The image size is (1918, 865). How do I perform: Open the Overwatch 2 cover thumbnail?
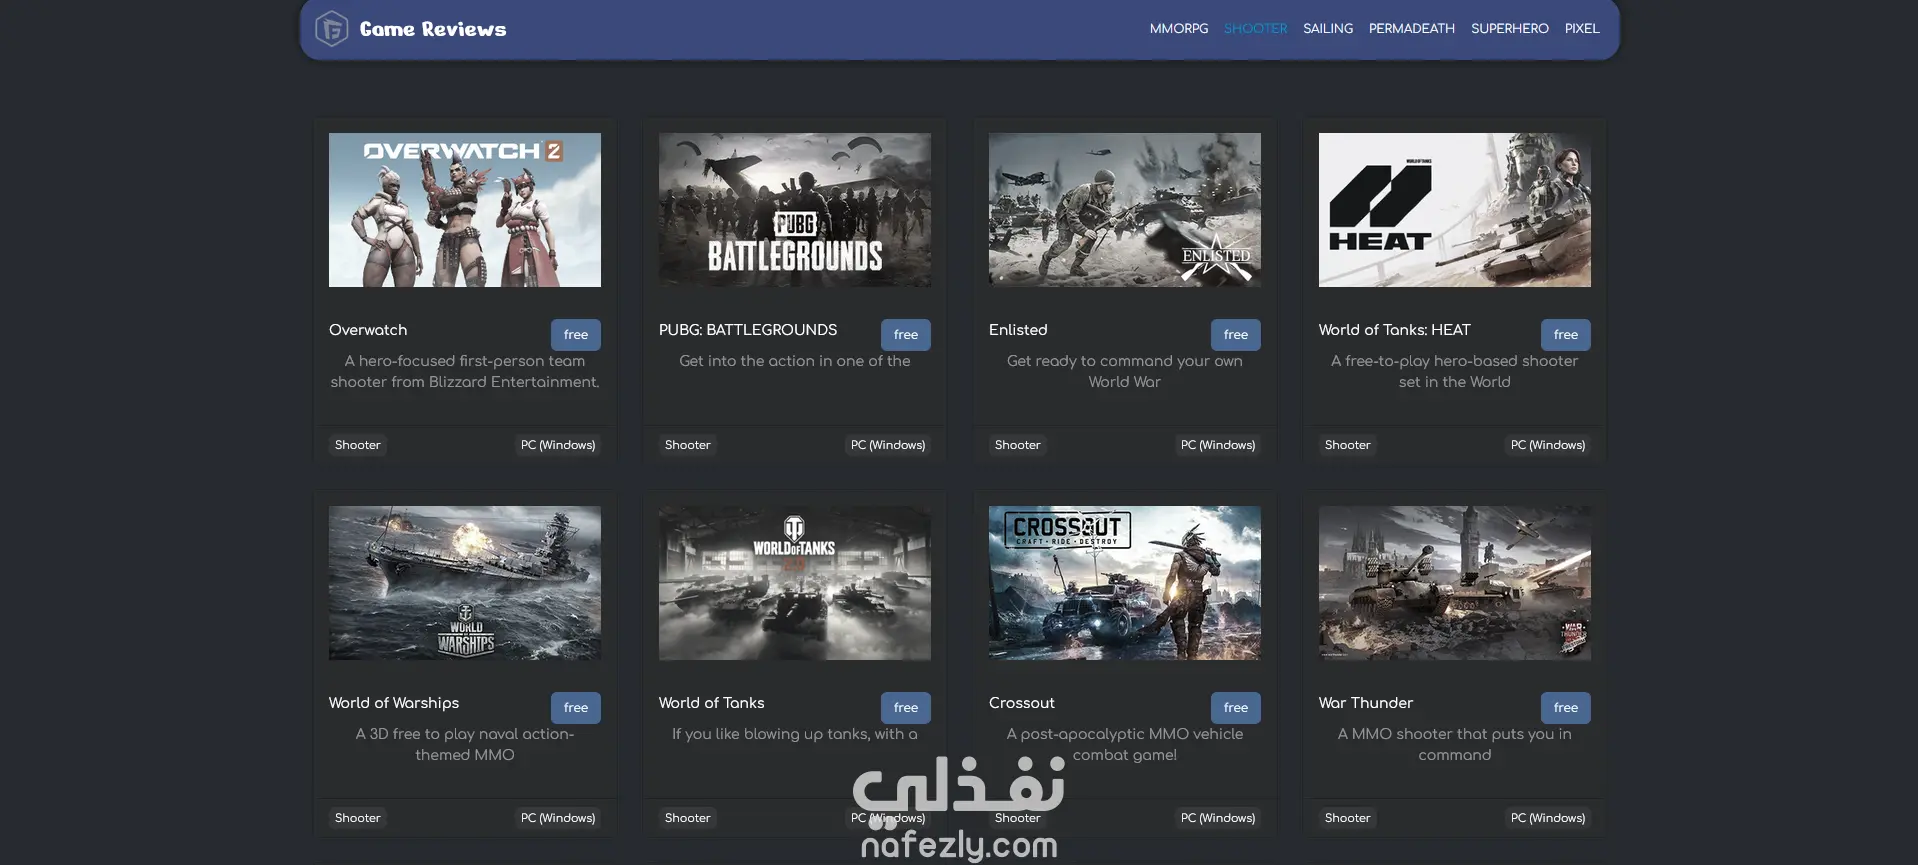(x=465, y=210)
